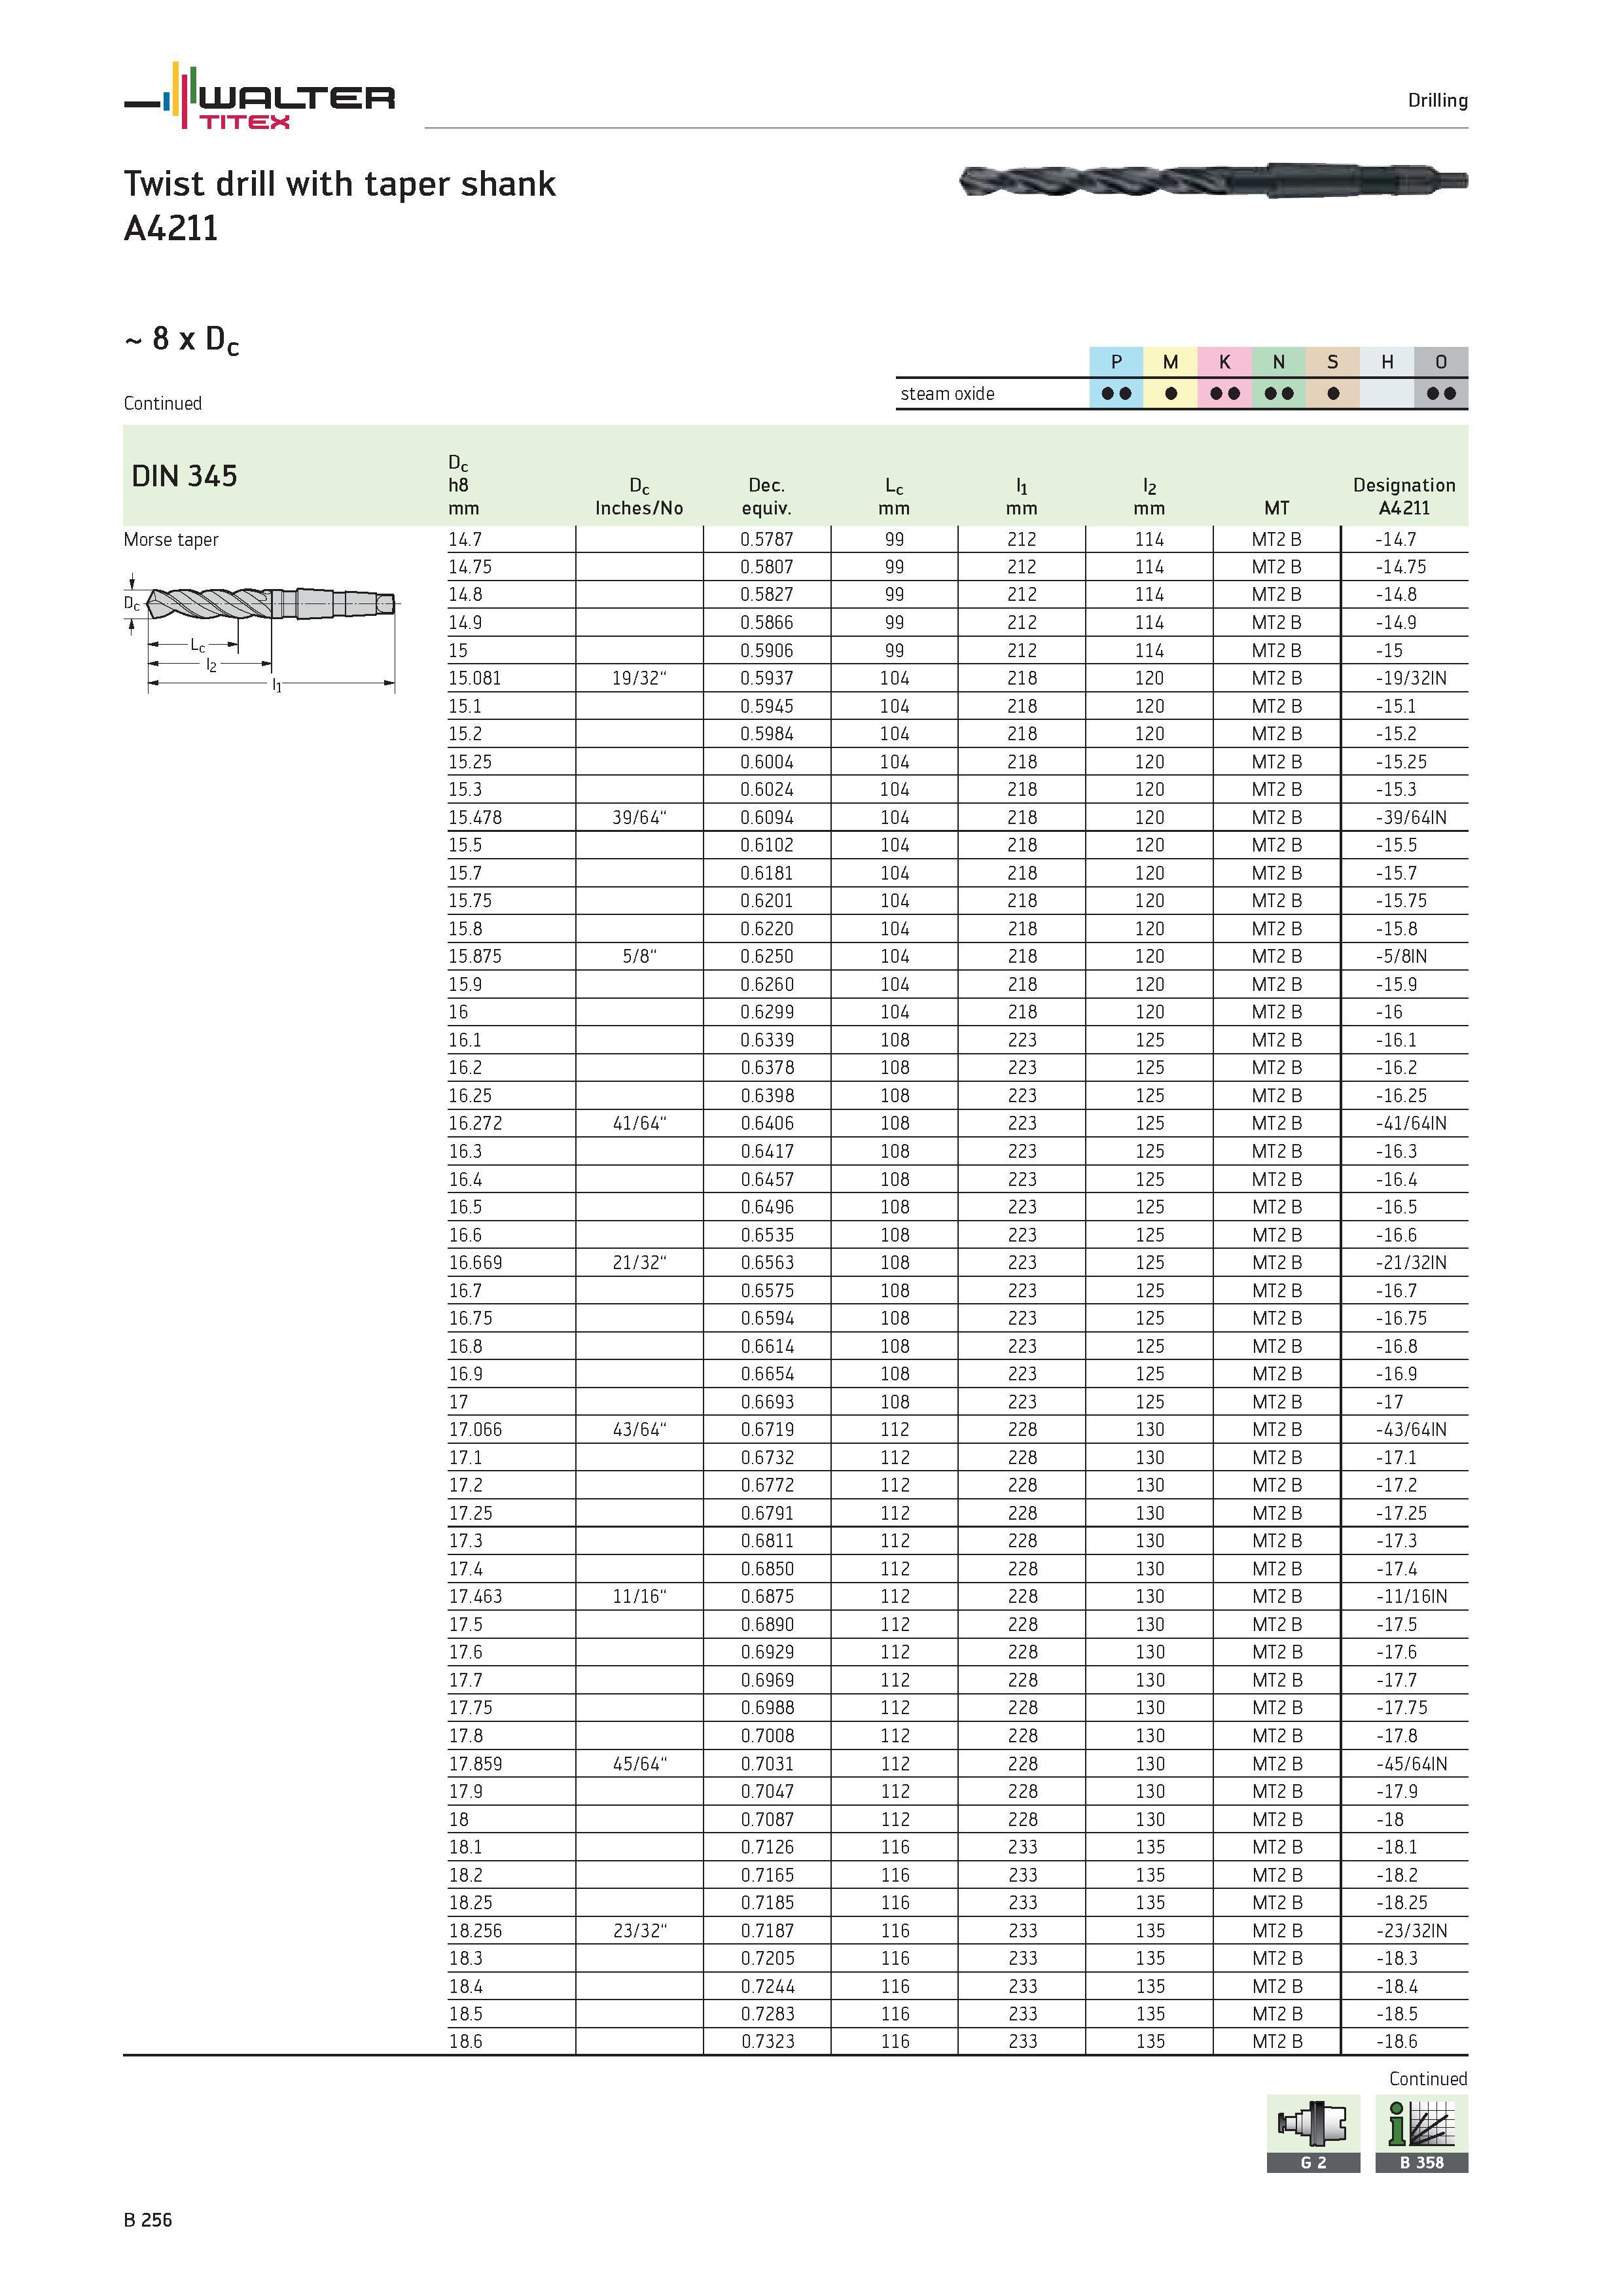Screen dimensions: 1623x2296
Task: Select the designation '-19/32IN'
Action: [x=1410, y=678]
